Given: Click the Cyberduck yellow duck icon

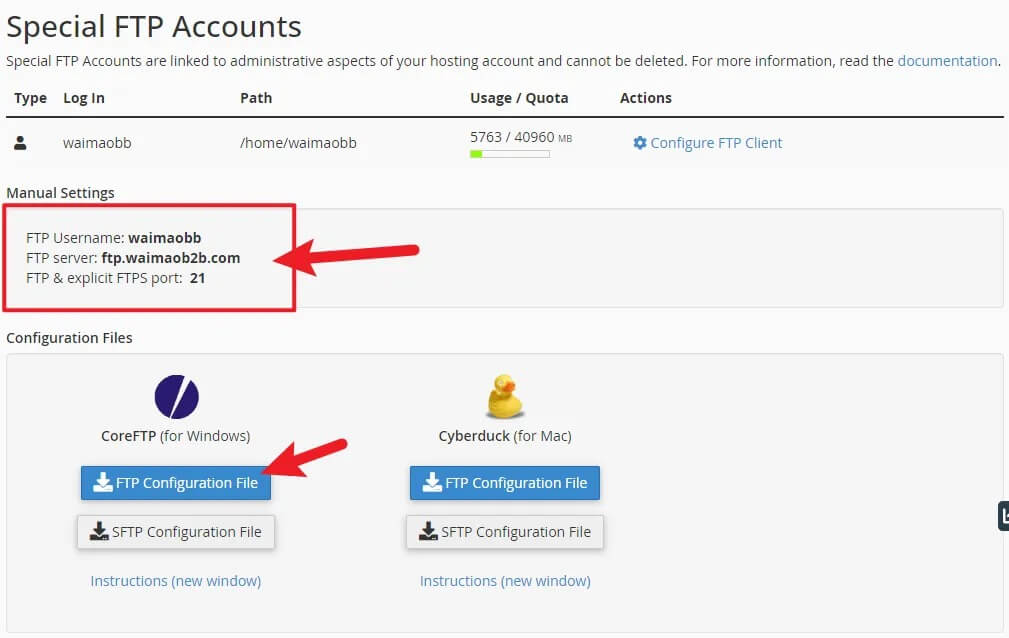Looking at the screenshot, I should coord(504,396).
